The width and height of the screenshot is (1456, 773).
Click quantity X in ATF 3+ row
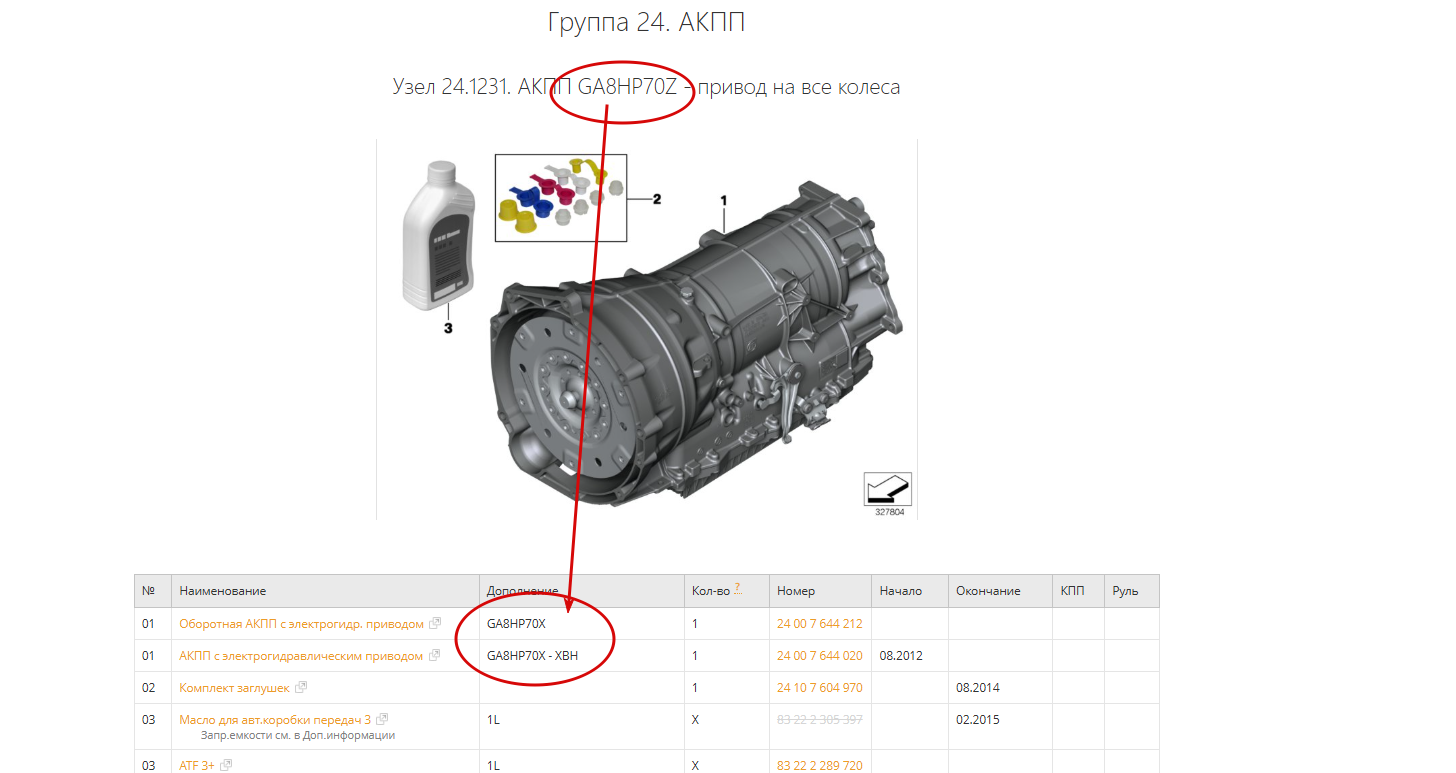pos(695,765)
